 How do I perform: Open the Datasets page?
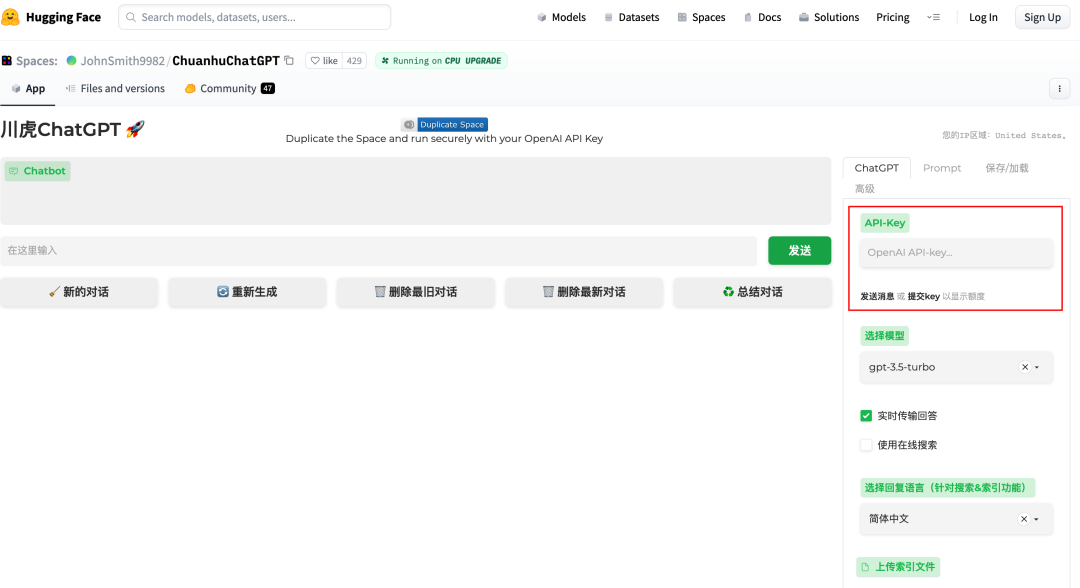(632, 17)
